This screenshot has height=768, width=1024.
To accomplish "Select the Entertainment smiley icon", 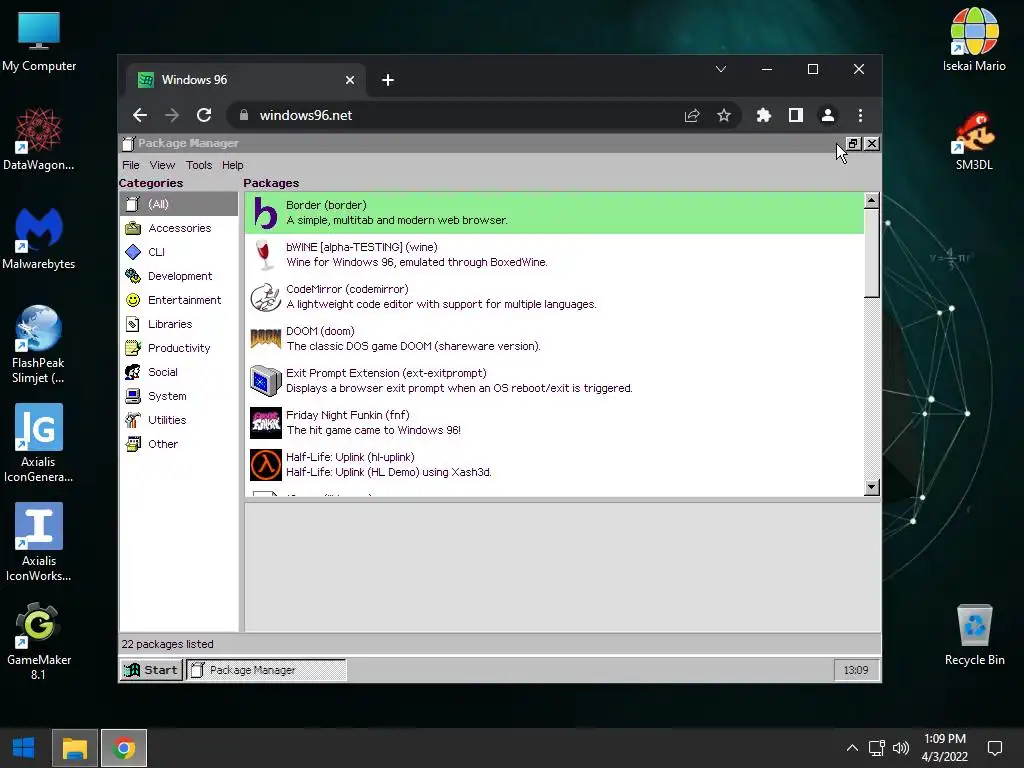I will tap(133, 300).
